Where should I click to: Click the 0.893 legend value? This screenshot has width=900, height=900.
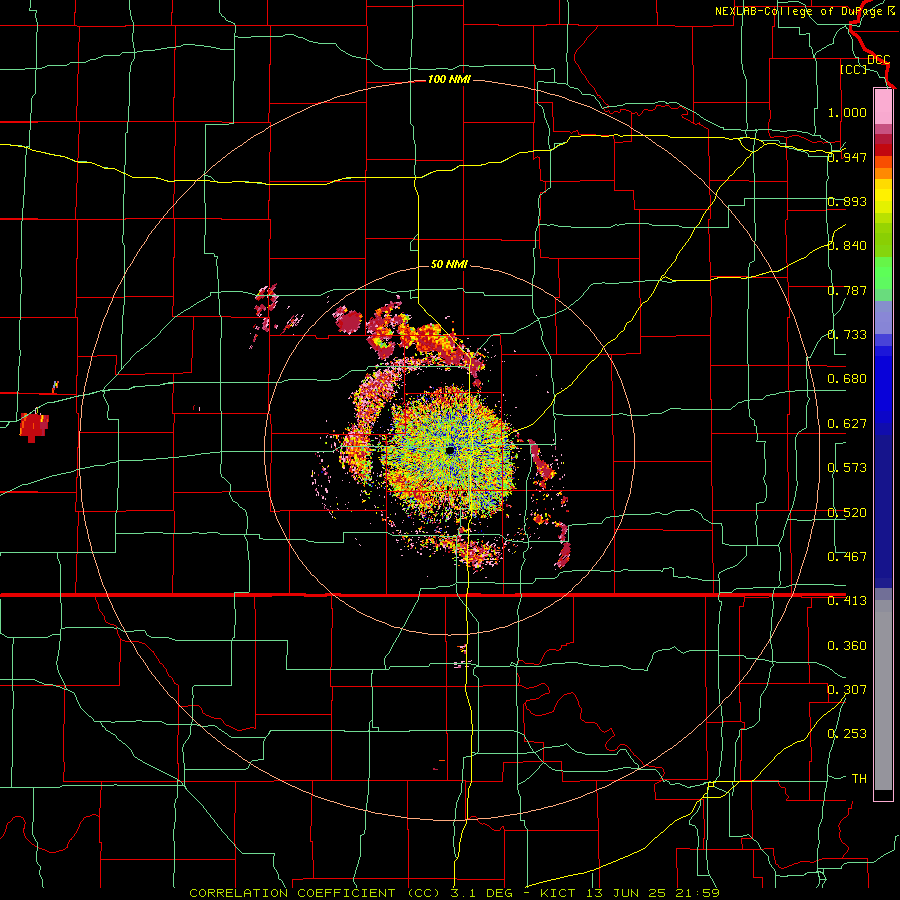[847, 201]
